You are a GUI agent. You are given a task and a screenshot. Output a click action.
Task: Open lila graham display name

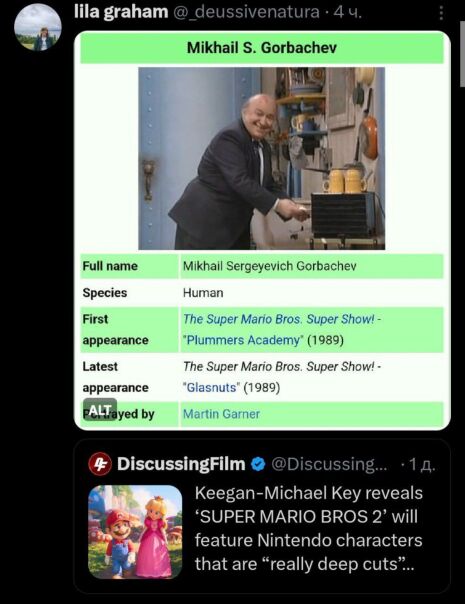121,12
